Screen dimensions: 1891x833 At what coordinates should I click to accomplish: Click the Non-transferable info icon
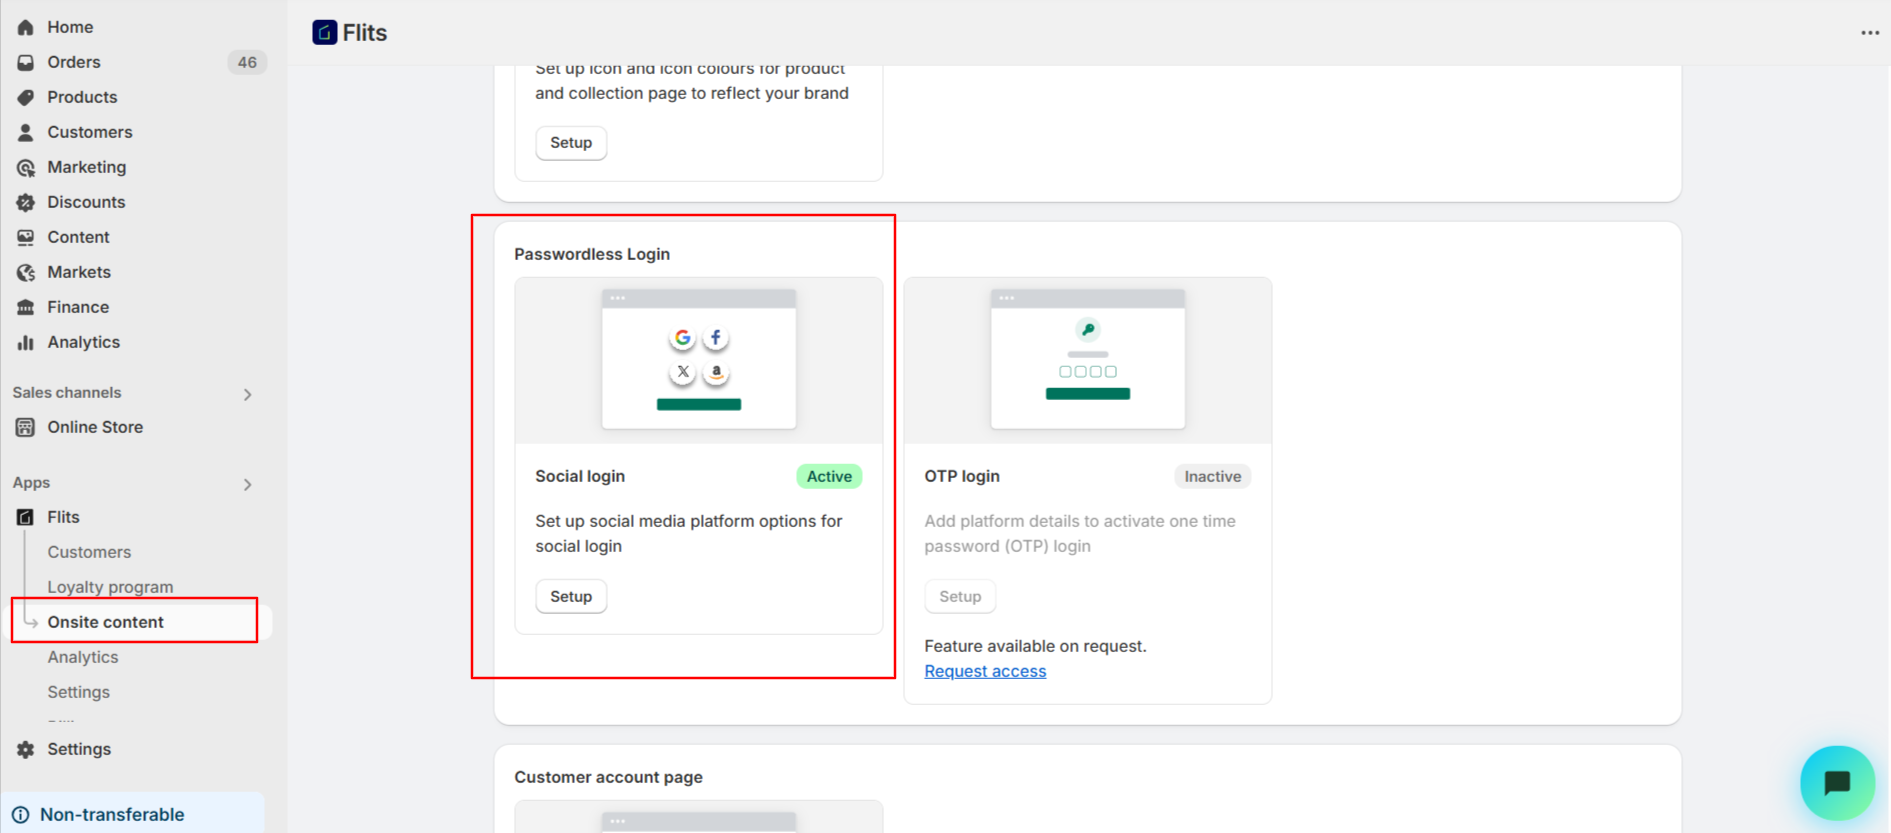[21, 815]
